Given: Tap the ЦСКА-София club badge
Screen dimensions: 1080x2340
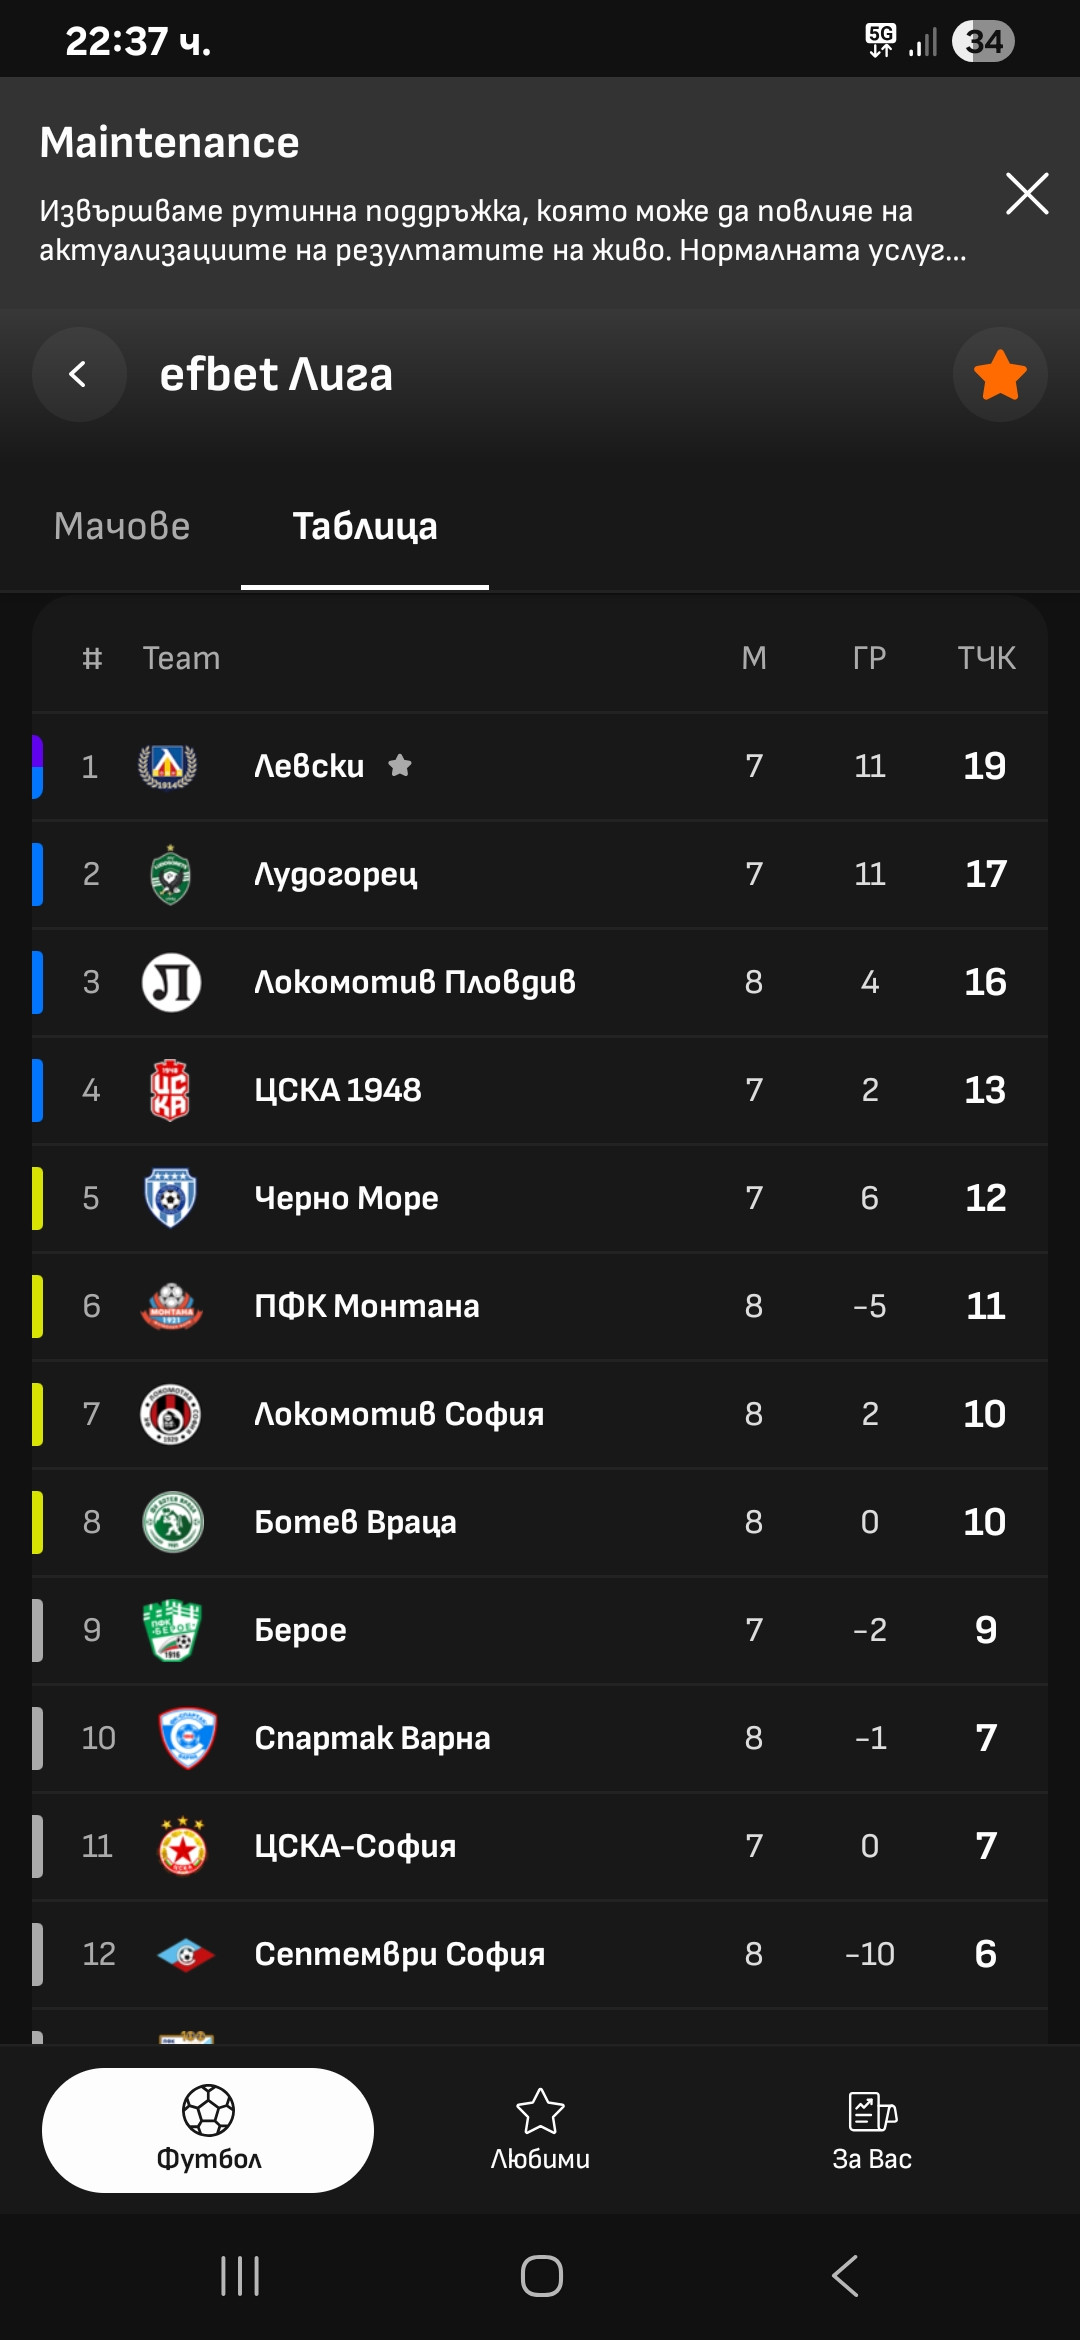Looking at the screenshot, I should (x=183, y=1846).
